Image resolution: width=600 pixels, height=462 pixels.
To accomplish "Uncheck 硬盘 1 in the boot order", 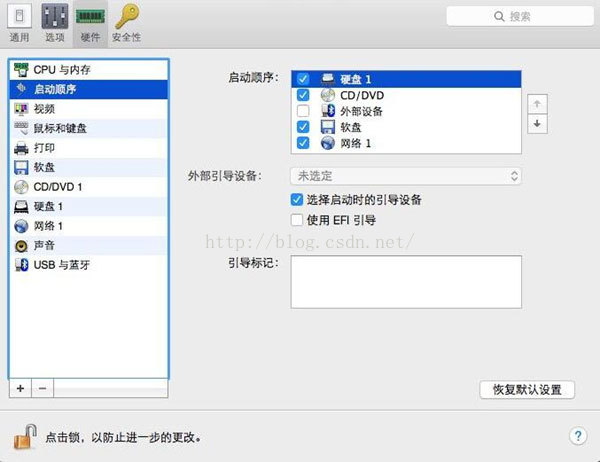I will (303, 79).
